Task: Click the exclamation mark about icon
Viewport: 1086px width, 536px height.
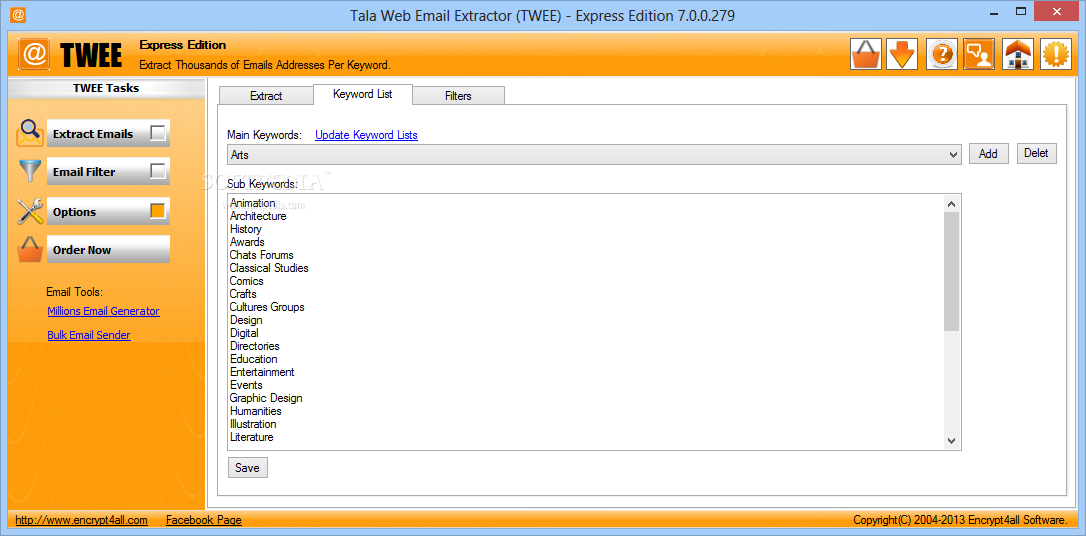Action: [1056, 54]
